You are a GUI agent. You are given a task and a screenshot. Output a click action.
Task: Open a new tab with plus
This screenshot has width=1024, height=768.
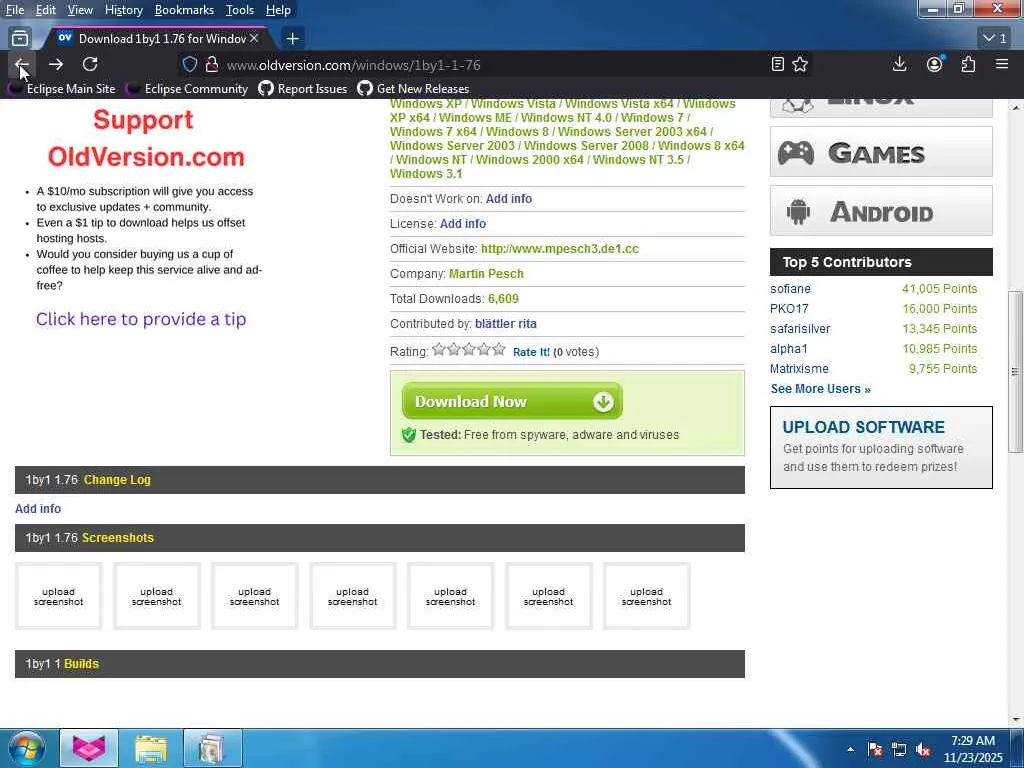[x=293, y=39]
